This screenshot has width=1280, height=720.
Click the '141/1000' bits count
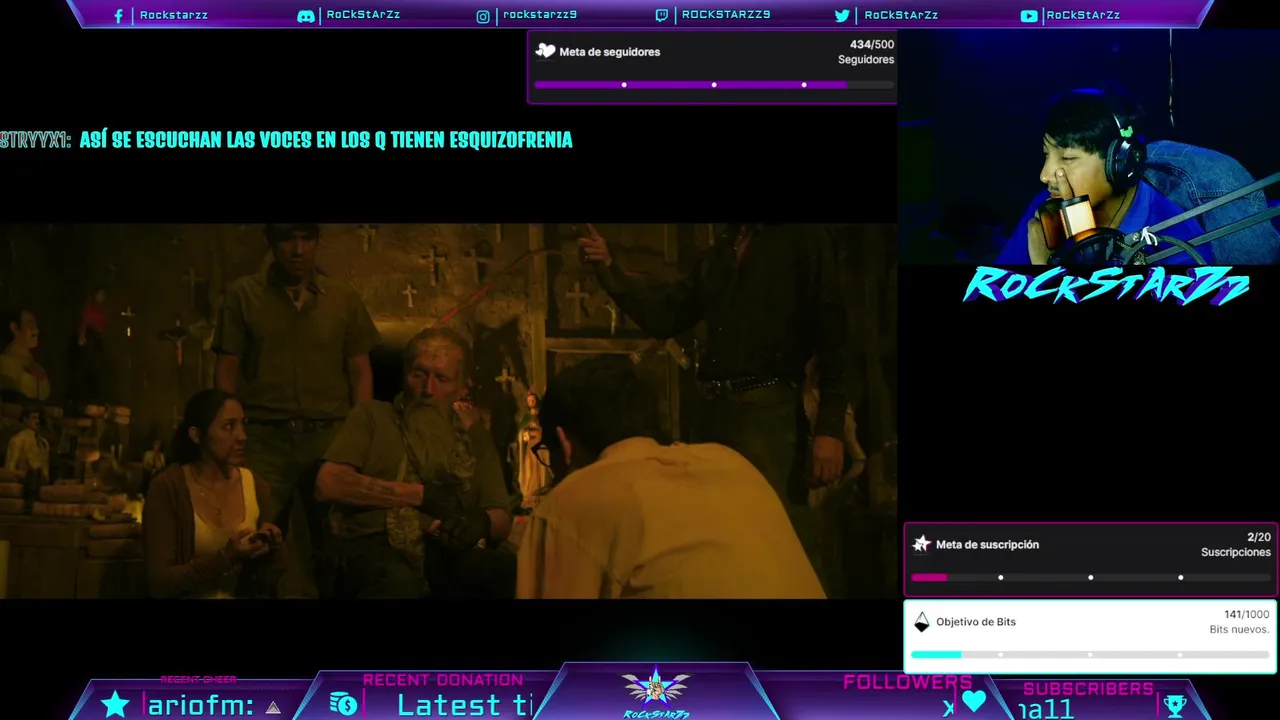[x=1247, y=615]
